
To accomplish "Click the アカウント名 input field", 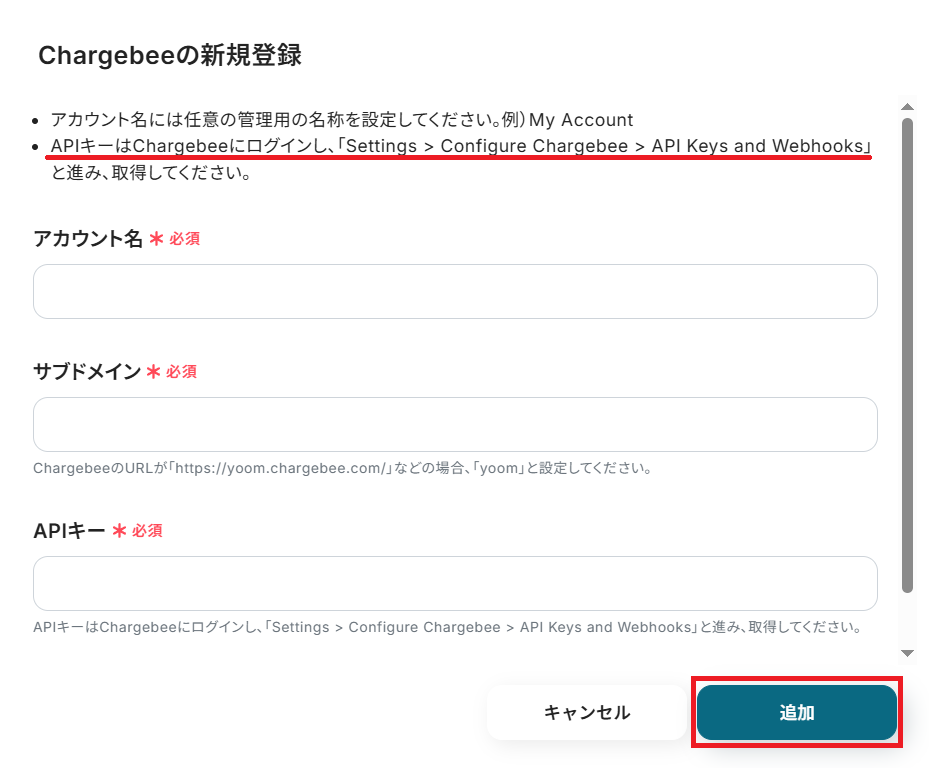I will (x=455, y=292).
